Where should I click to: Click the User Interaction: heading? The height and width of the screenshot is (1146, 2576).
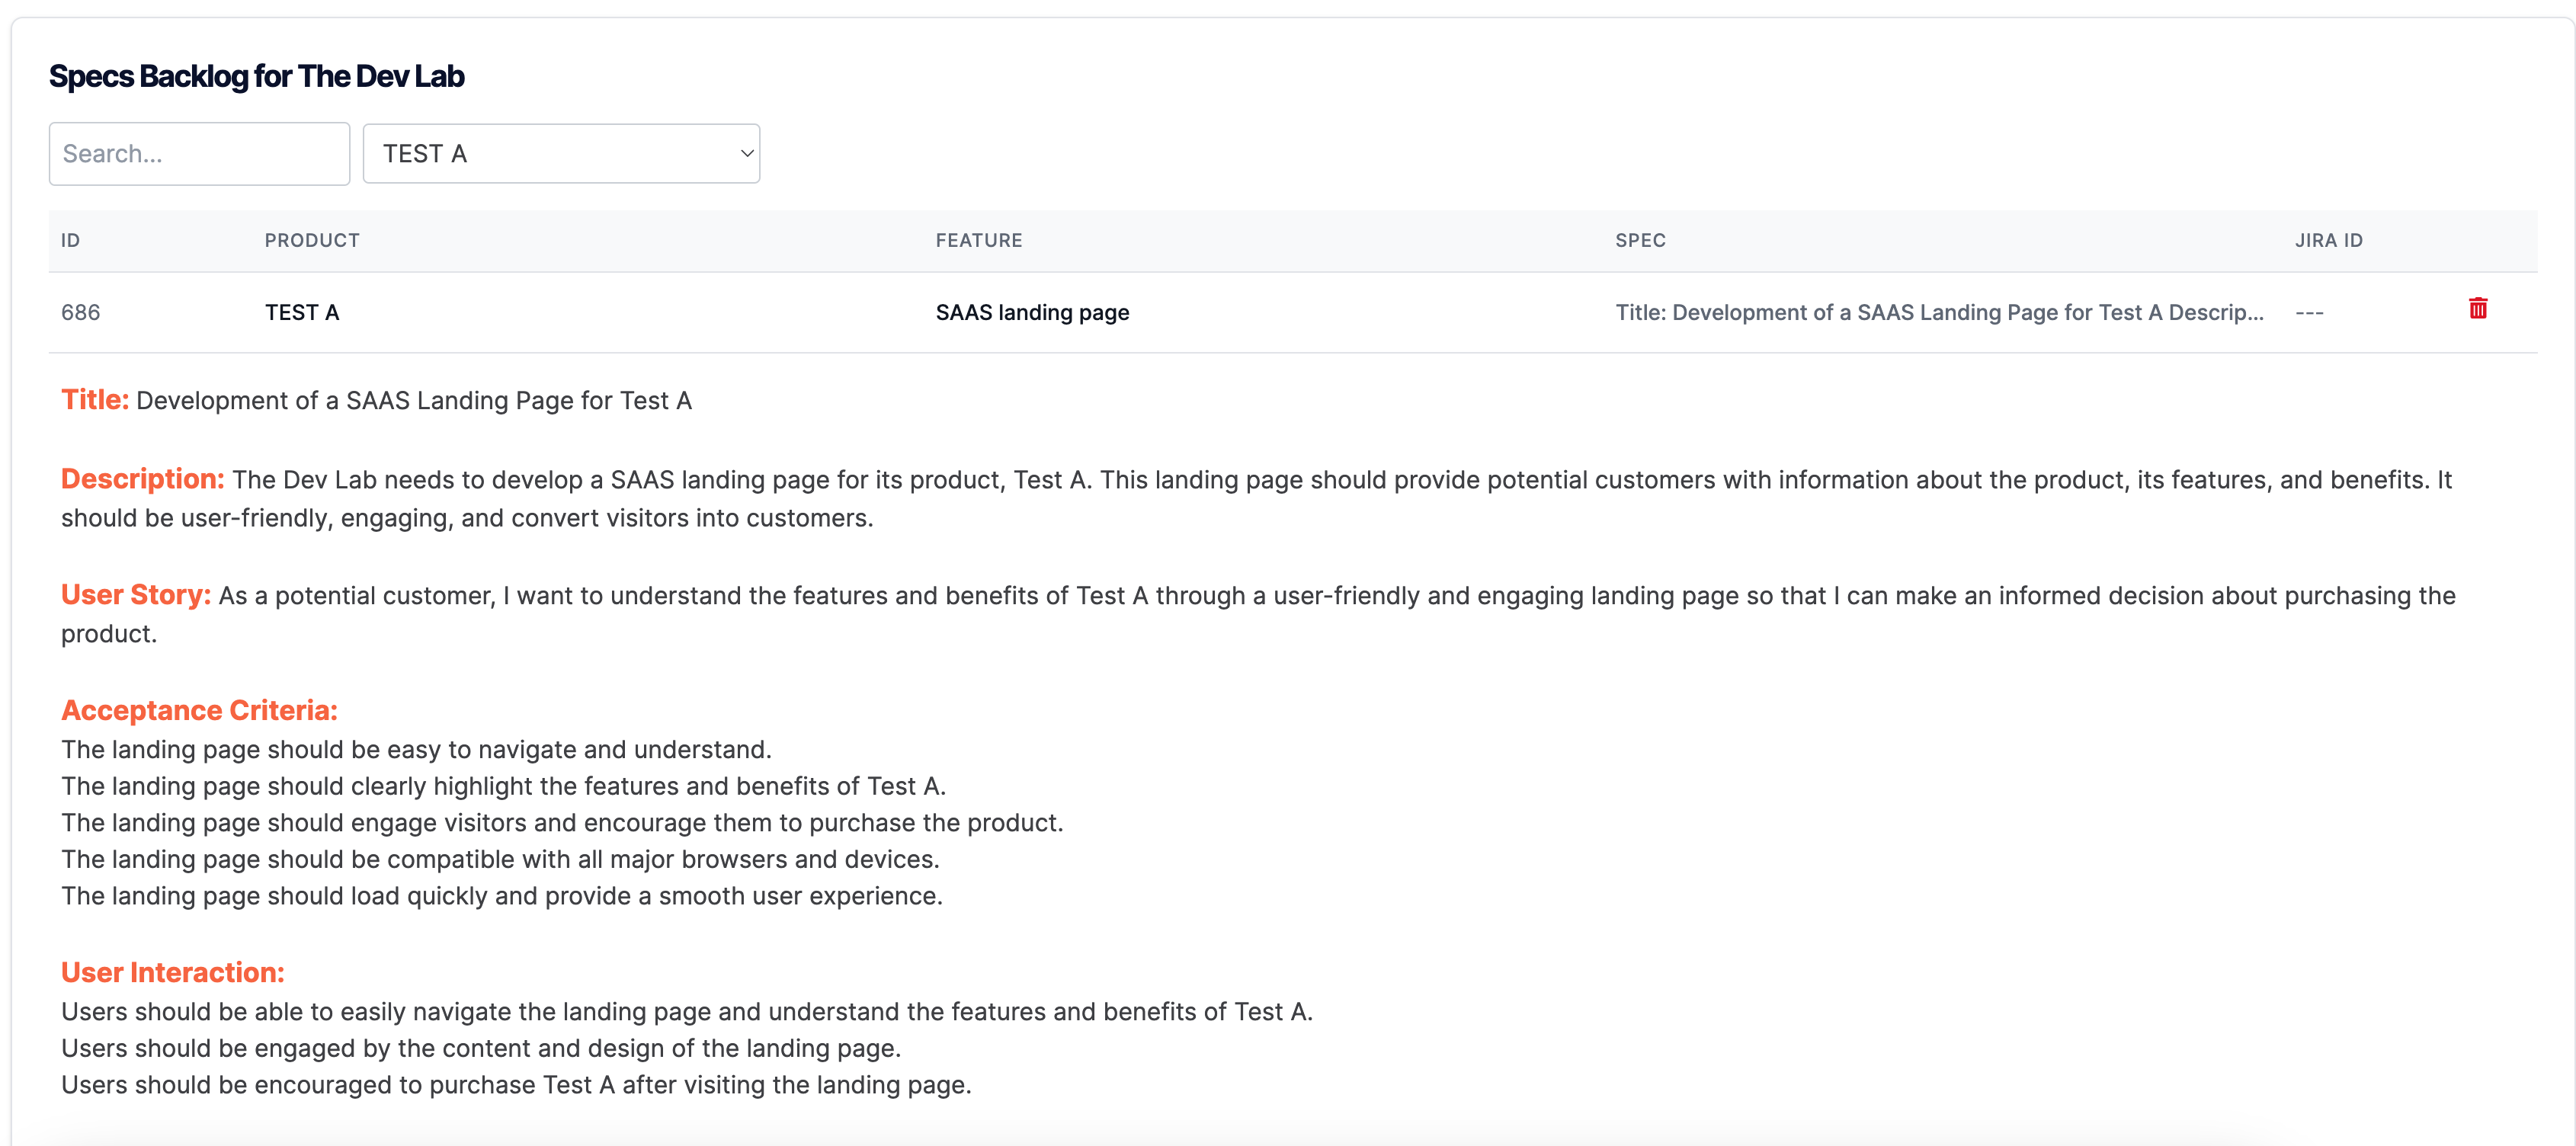pos(172,972)
